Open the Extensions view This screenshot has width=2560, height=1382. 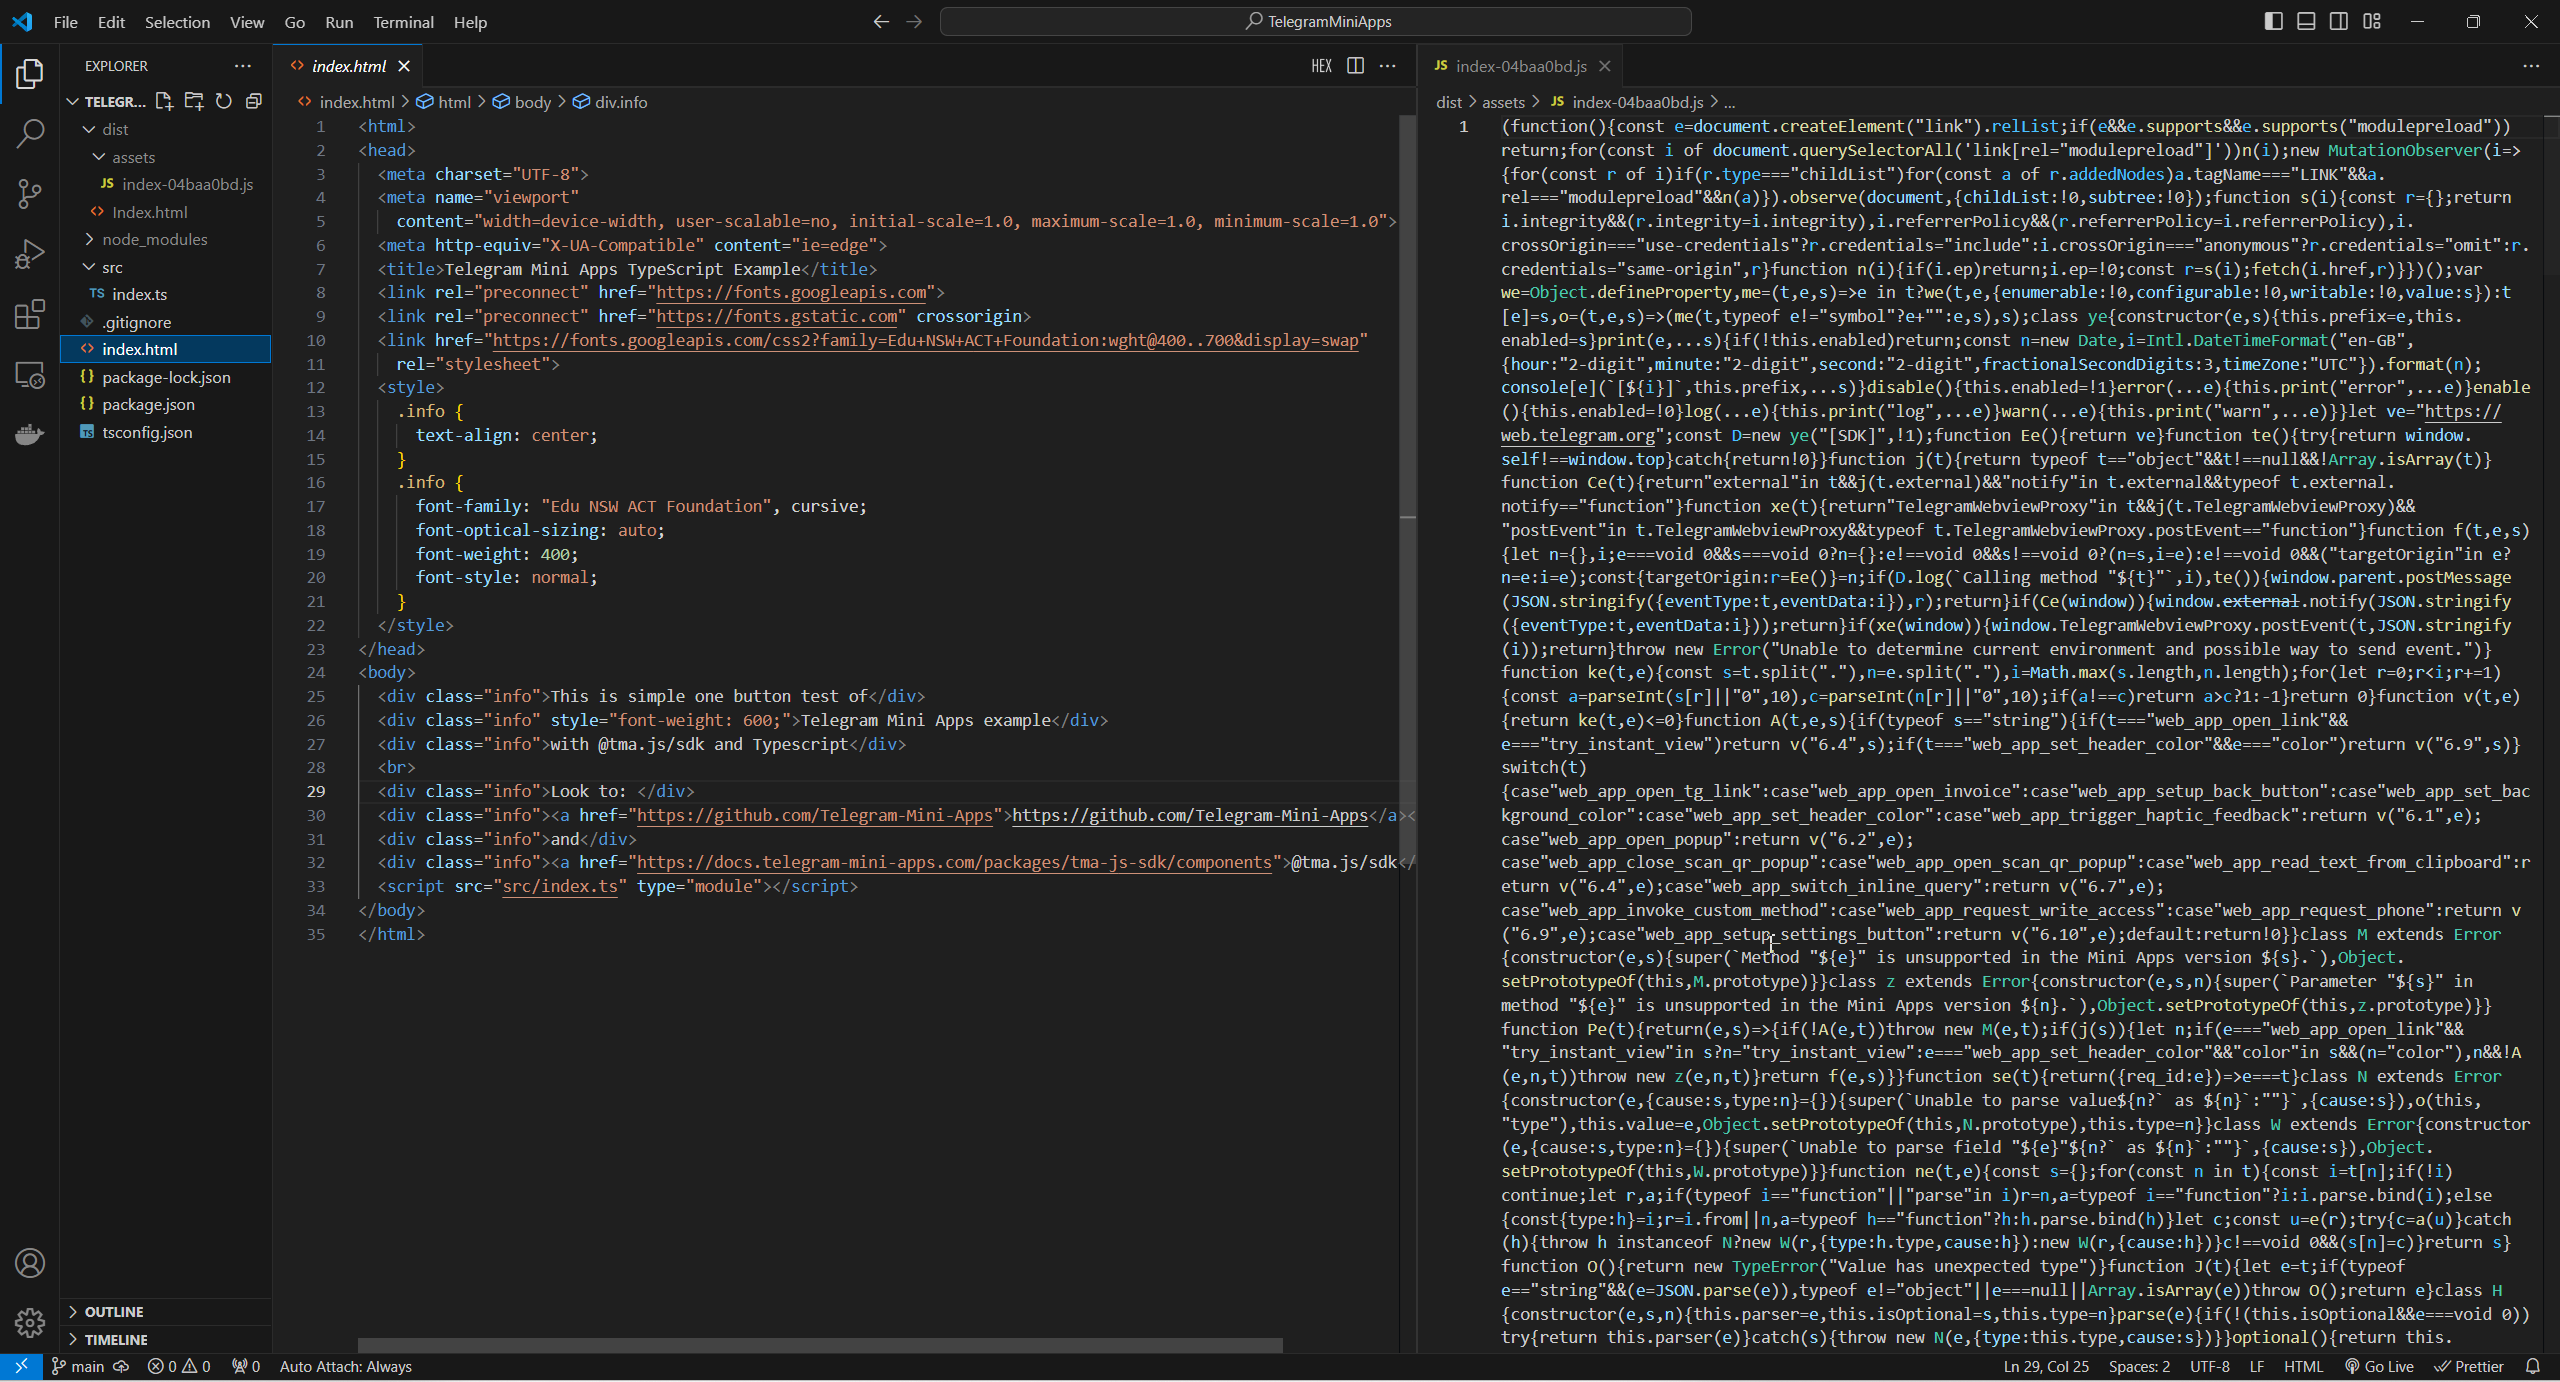[30, 315]
